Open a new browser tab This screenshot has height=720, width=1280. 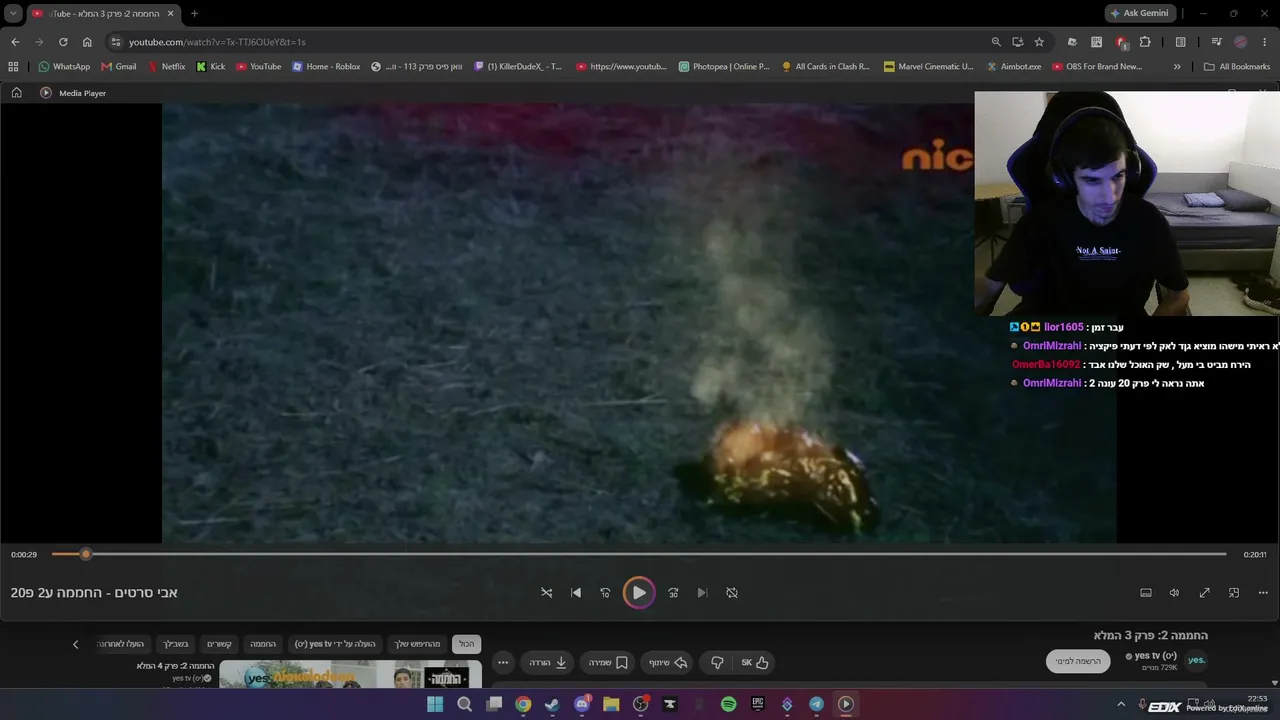[x=194, y=13]
